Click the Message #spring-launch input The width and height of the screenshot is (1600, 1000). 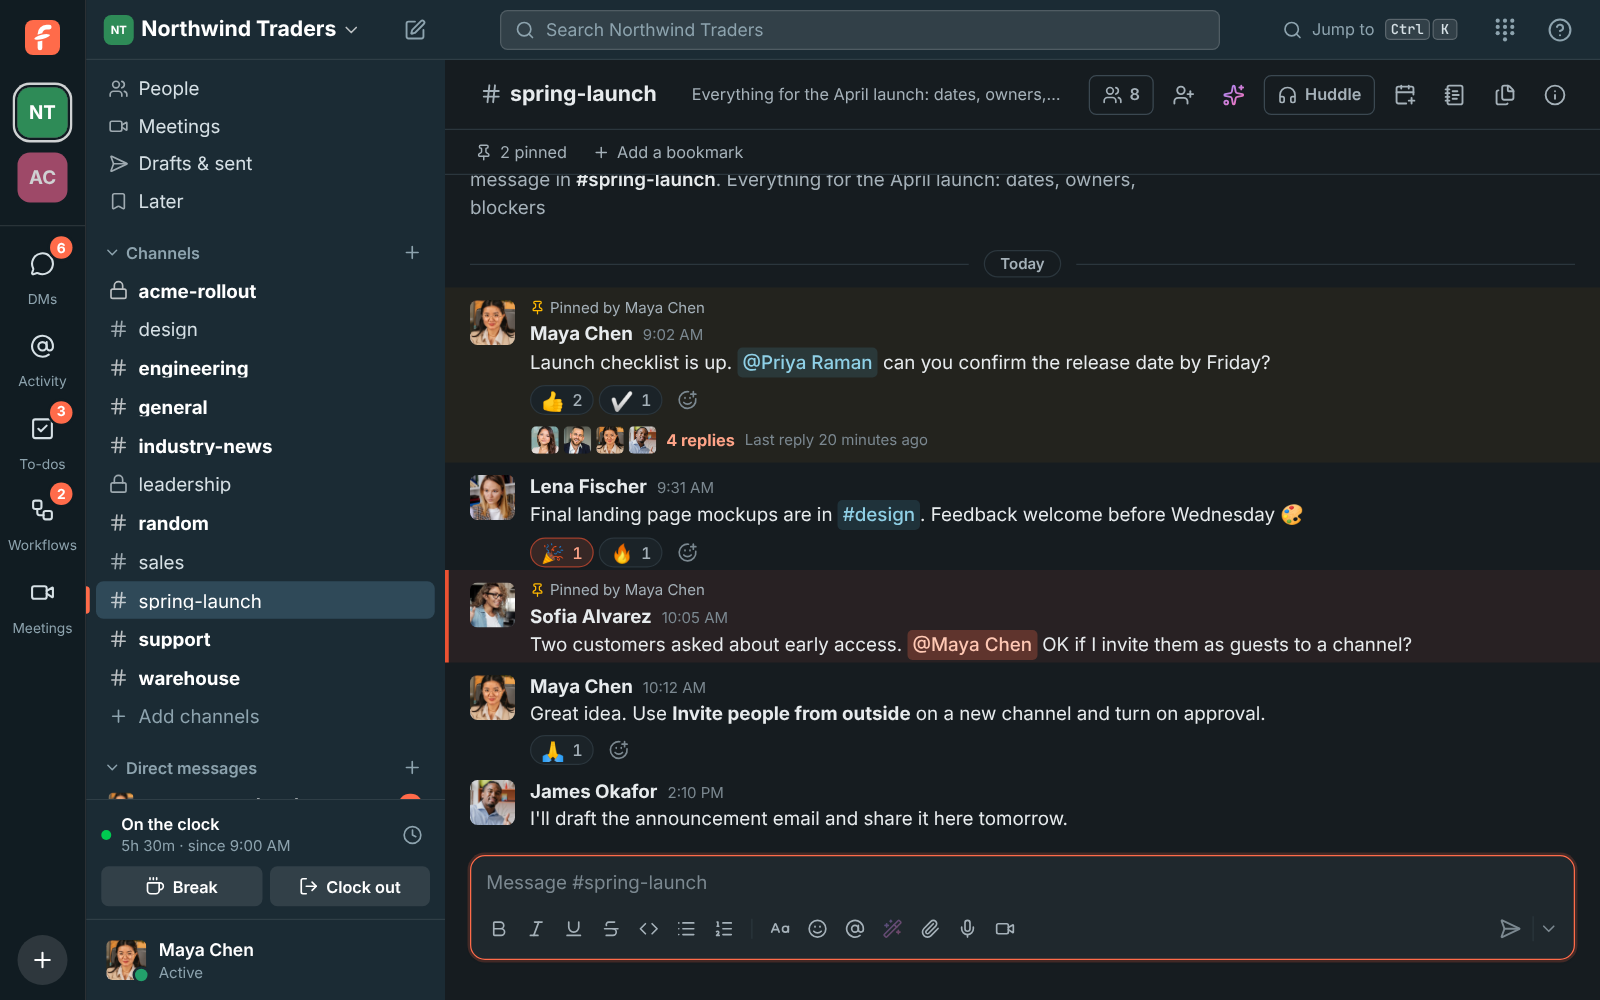point(1021,883)
